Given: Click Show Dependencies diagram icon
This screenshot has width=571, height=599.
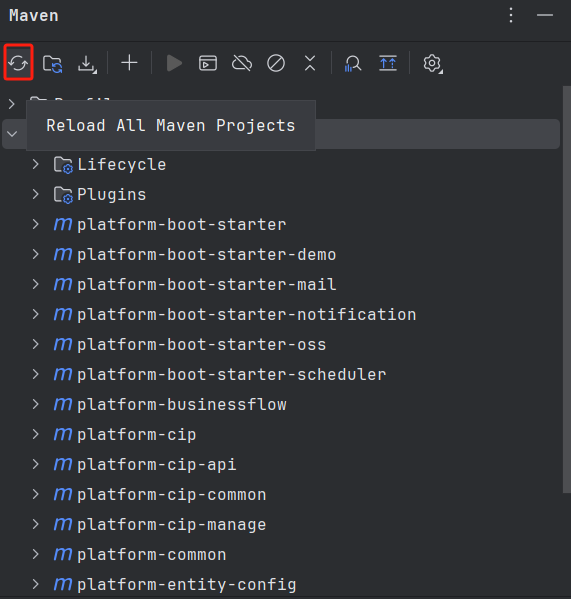Looking at the screenshot, I should (x=388, y=63).
